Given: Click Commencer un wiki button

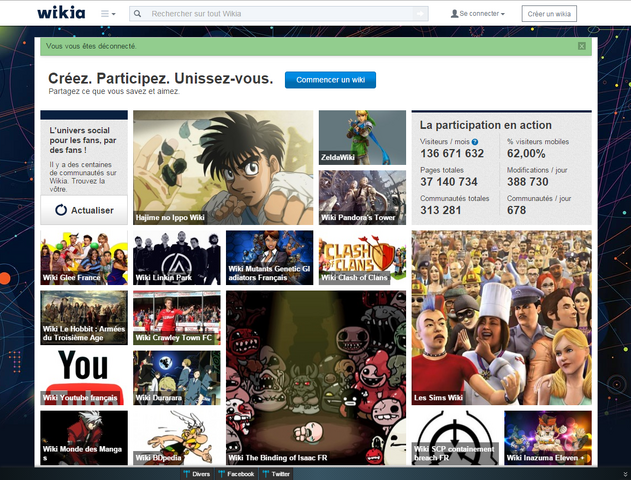Looking at the screenshot, I should pyautogui.click(x=330, y=80).
